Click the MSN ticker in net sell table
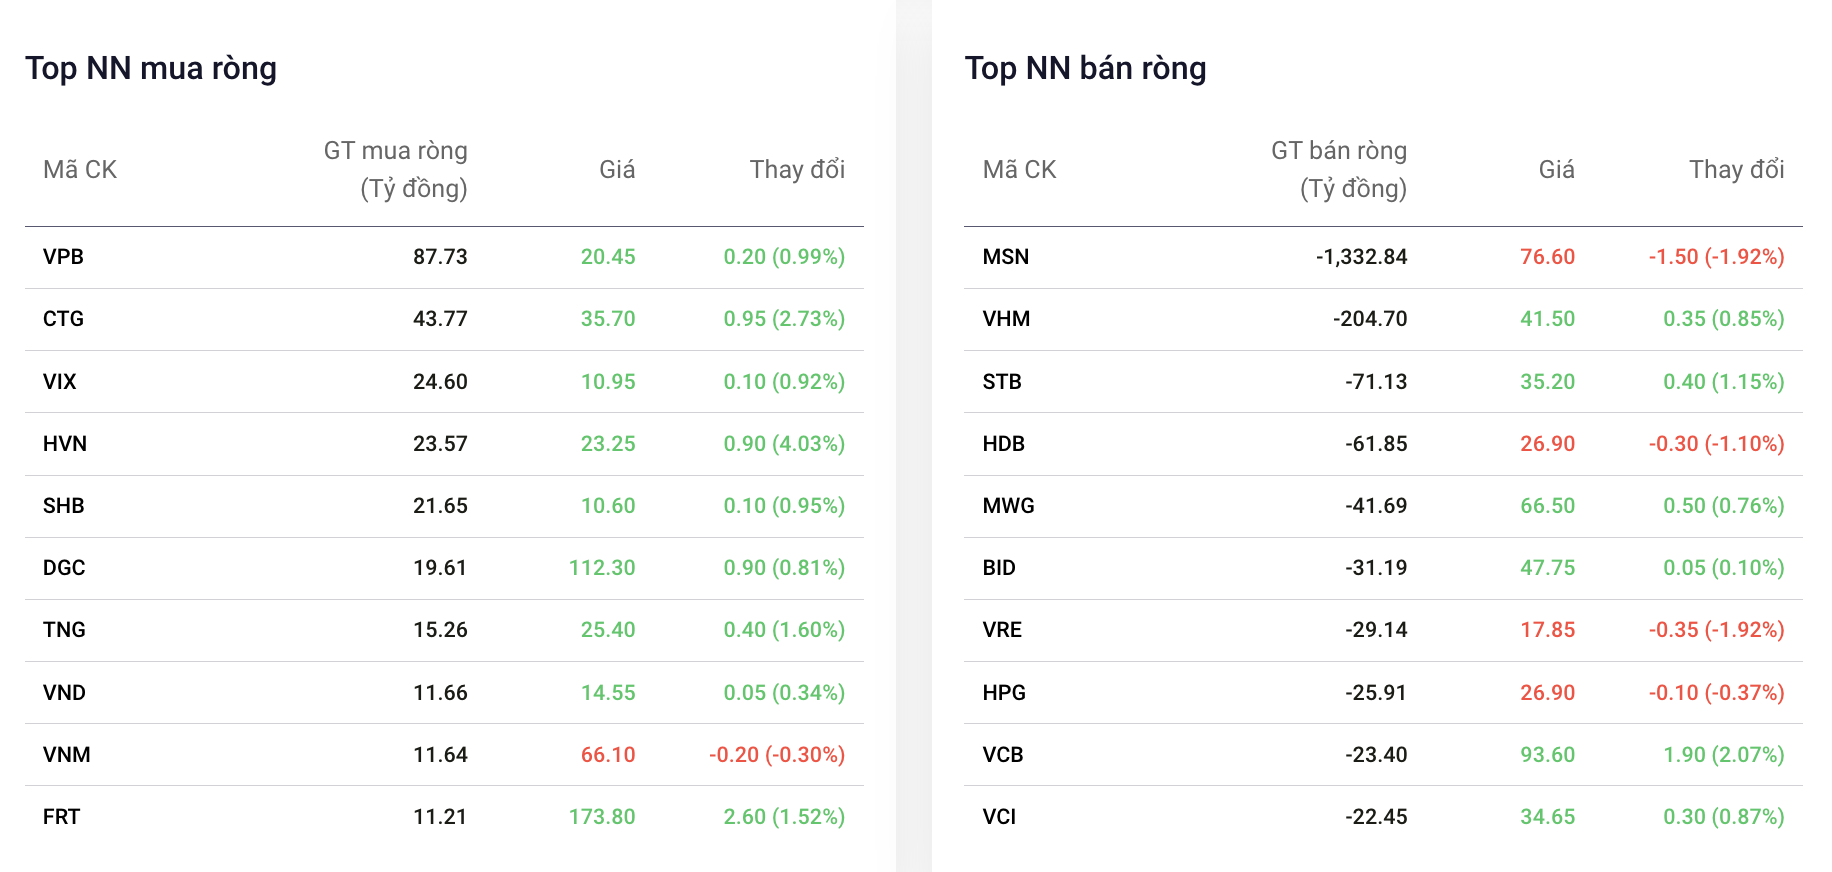The height and width of the screenshot is (872, 1832). click(x=1006, y=257)
